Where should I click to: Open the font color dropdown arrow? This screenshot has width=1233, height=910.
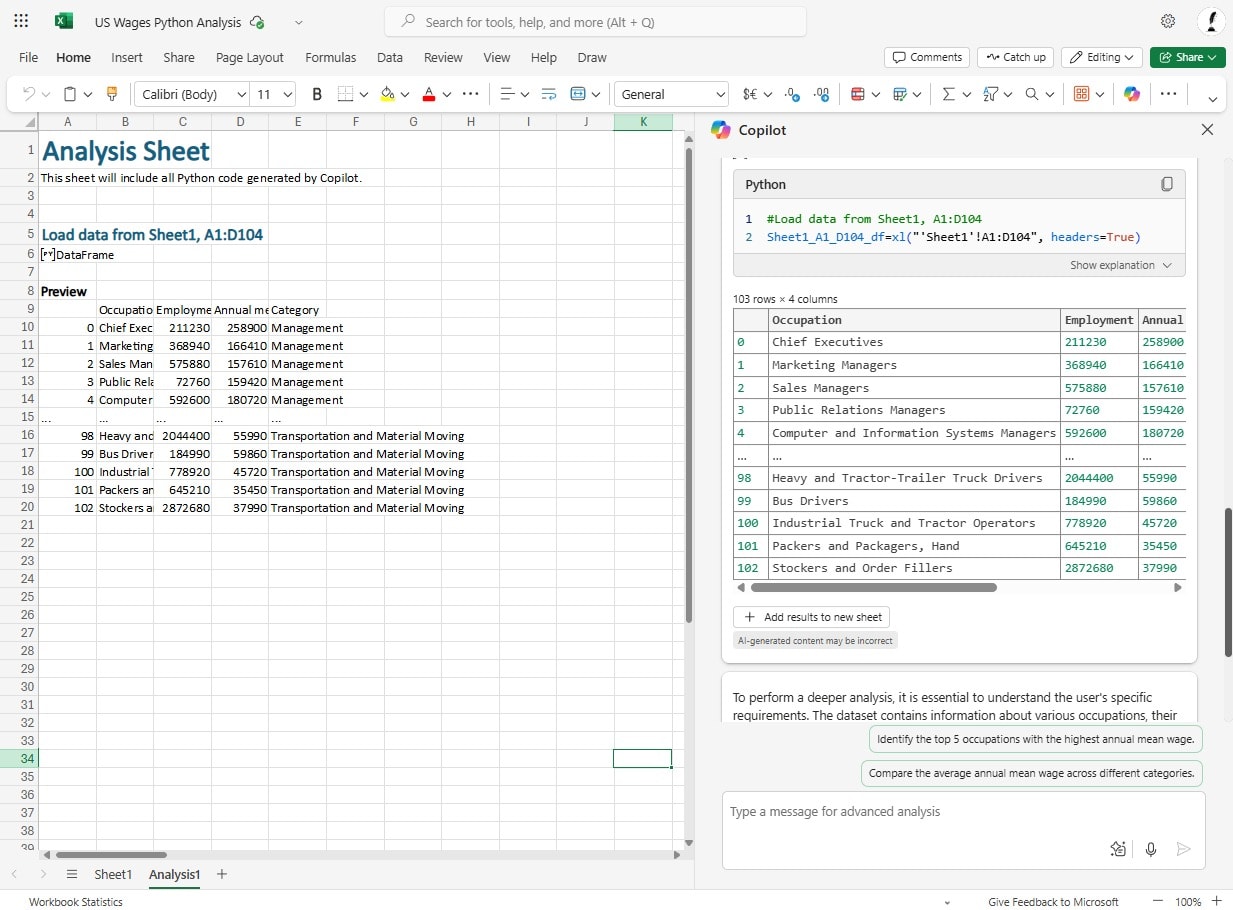click(447, 94)
